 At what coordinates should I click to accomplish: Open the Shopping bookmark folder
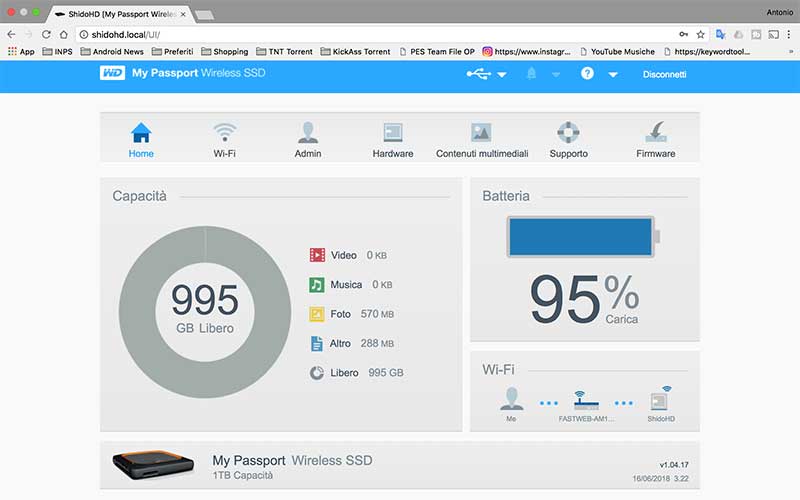[224, 52]
